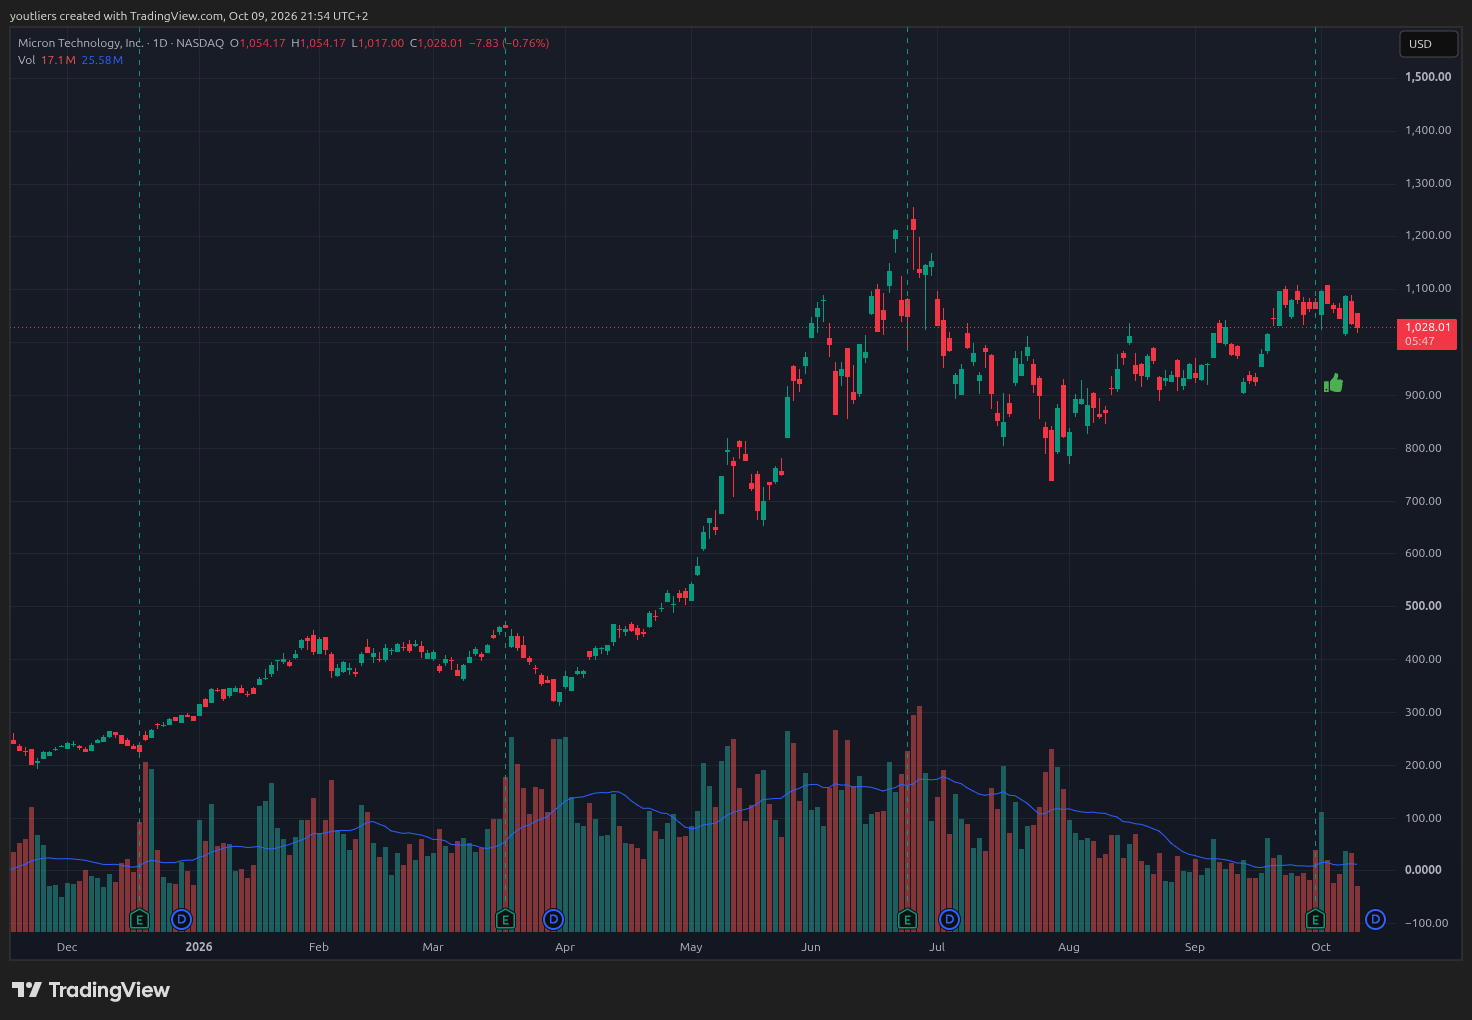Image resolution: width=1472 pixels, height=1020 pixels.
Task: Click the youtliers created with TradingView.com caption
Action: point(189,16)
